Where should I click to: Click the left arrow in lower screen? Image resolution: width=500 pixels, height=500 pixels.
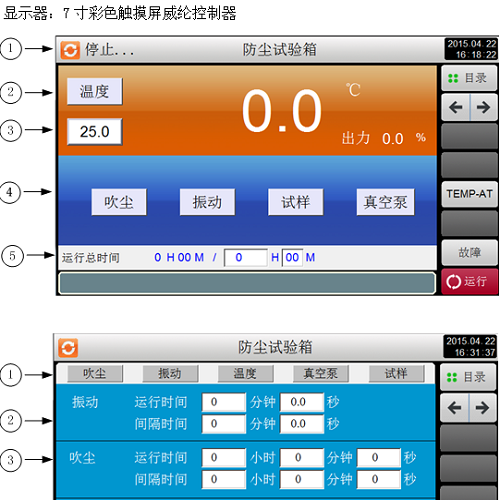454,407
